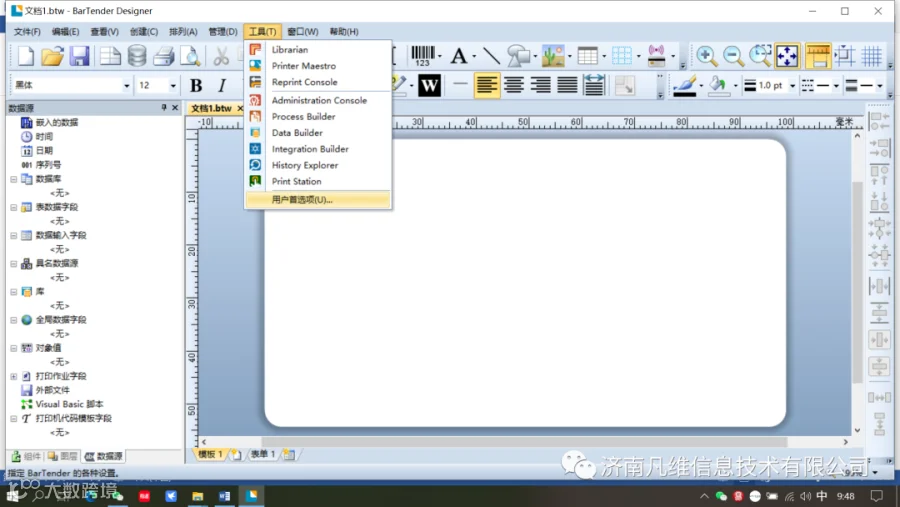
Task: Open the font size dropdown showing 12
Action: click(x=157, y=86)
